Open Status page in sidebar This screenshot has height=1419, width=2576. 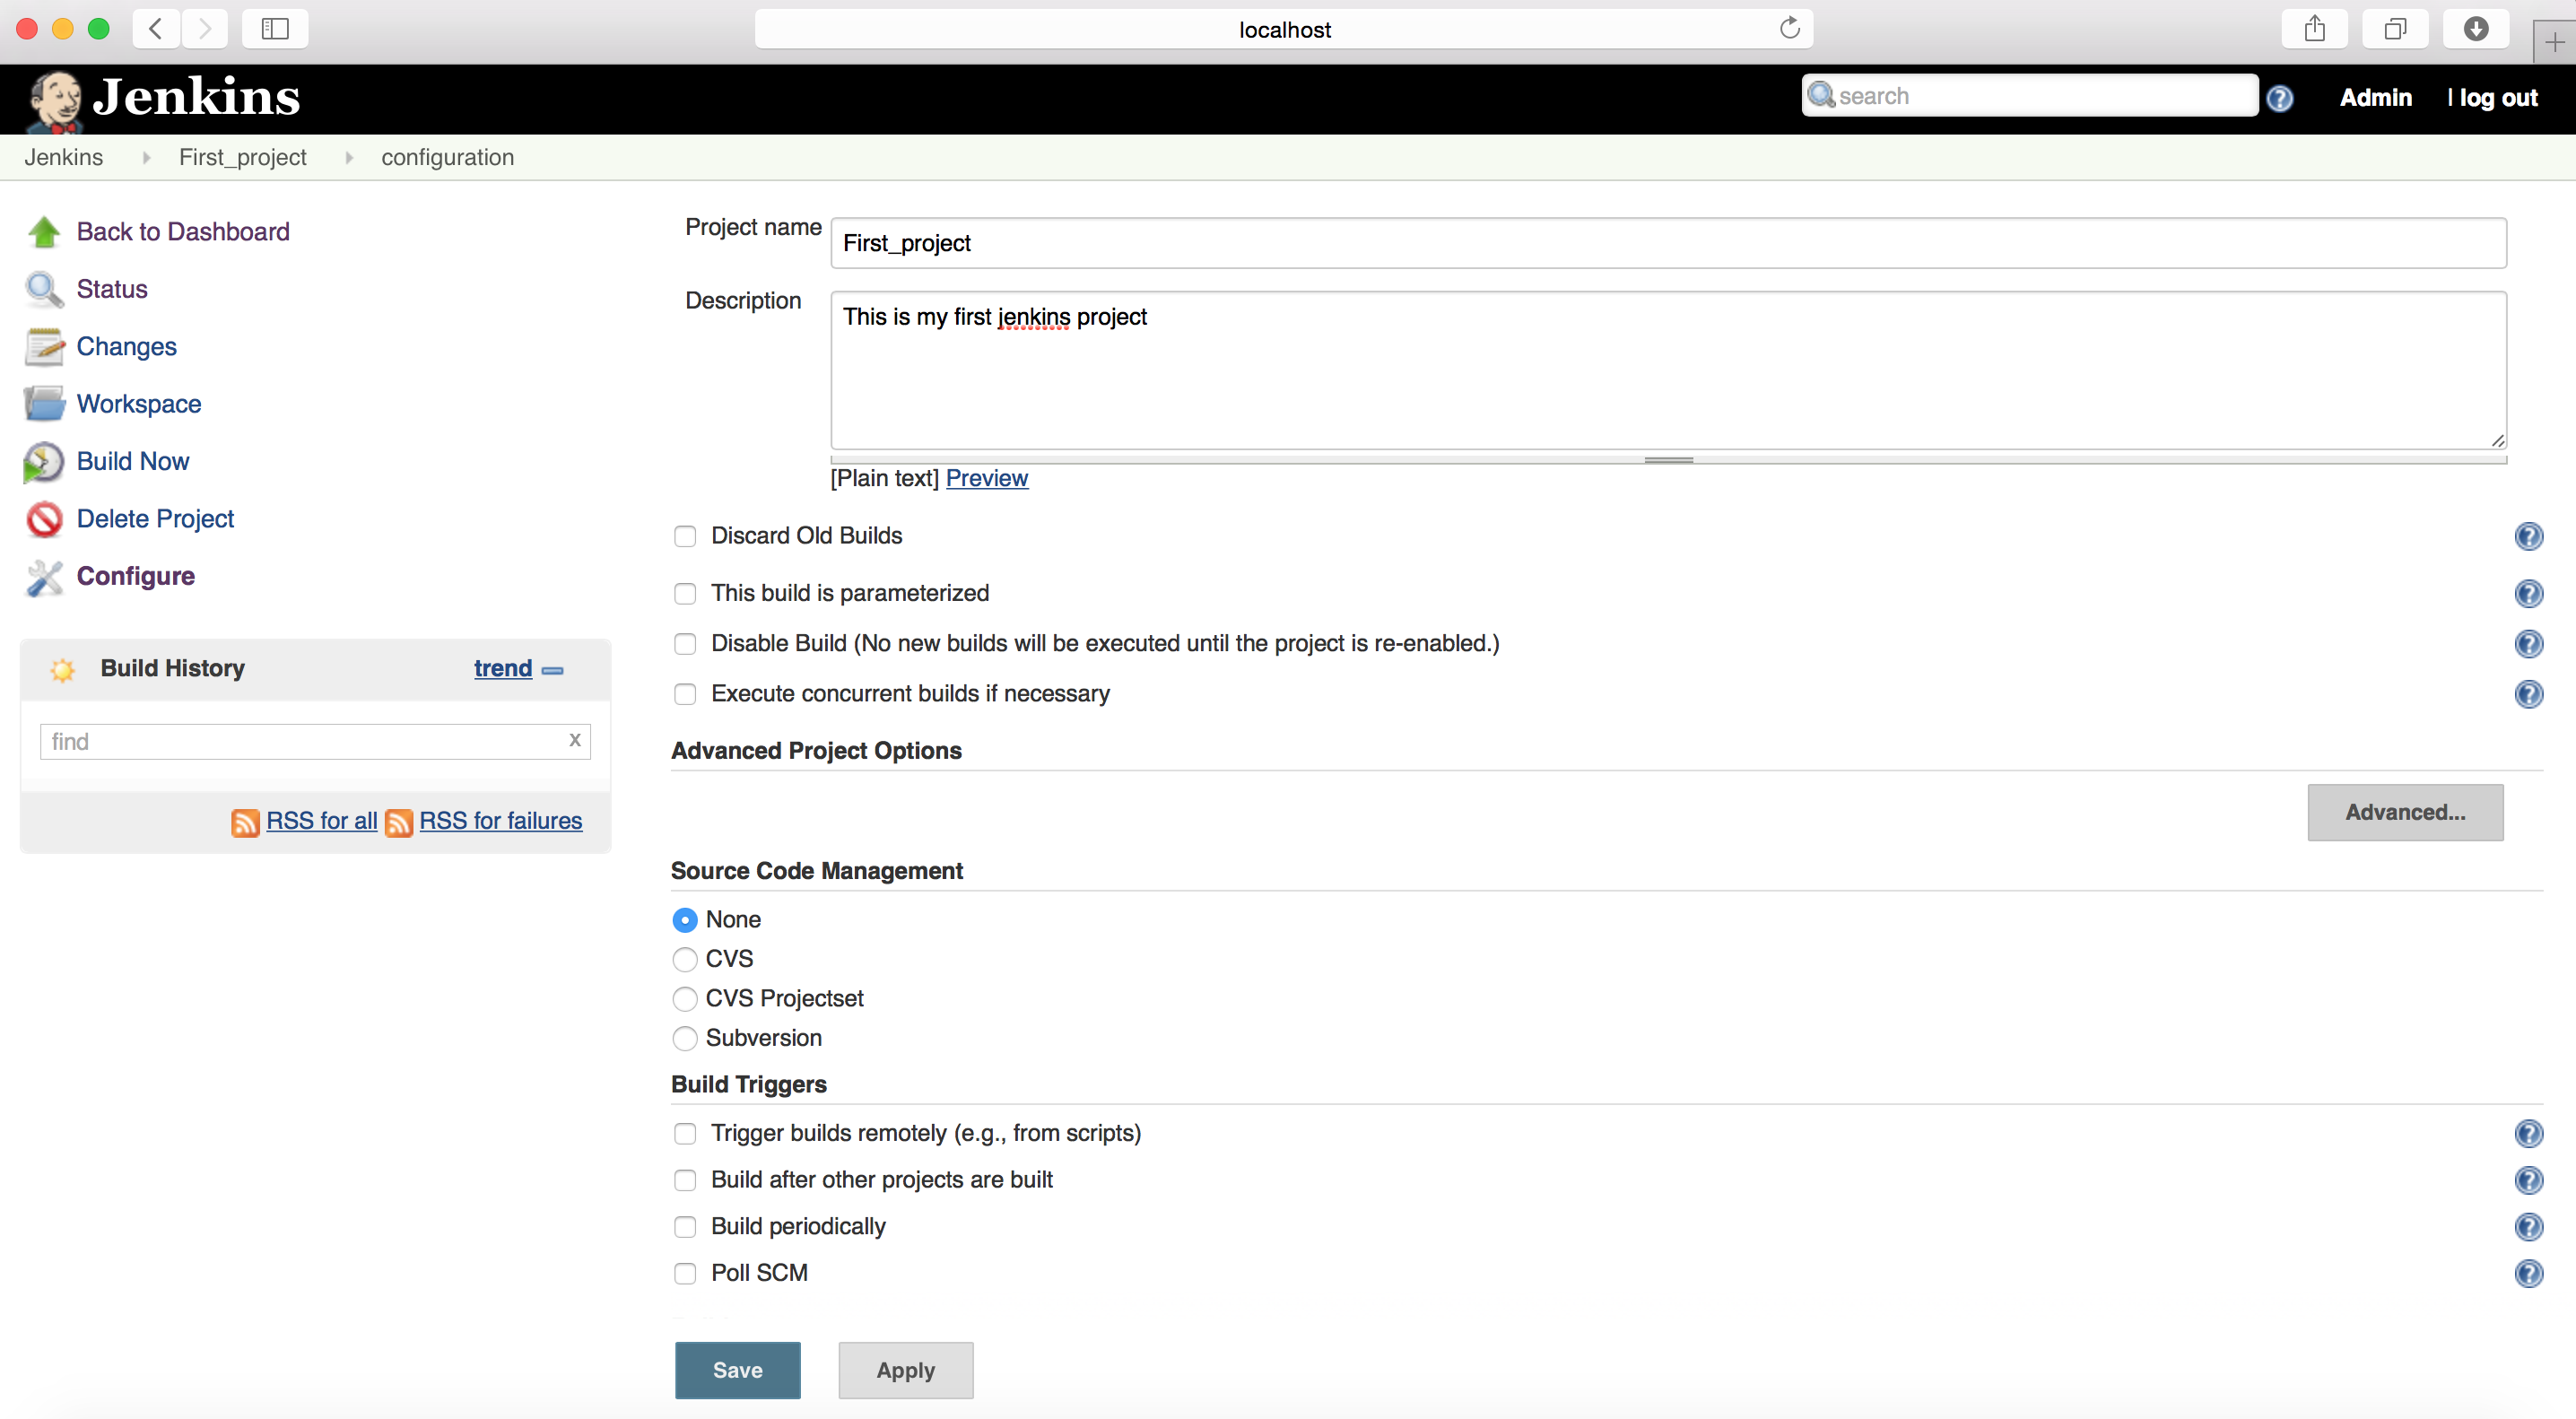tap(112, 289)
